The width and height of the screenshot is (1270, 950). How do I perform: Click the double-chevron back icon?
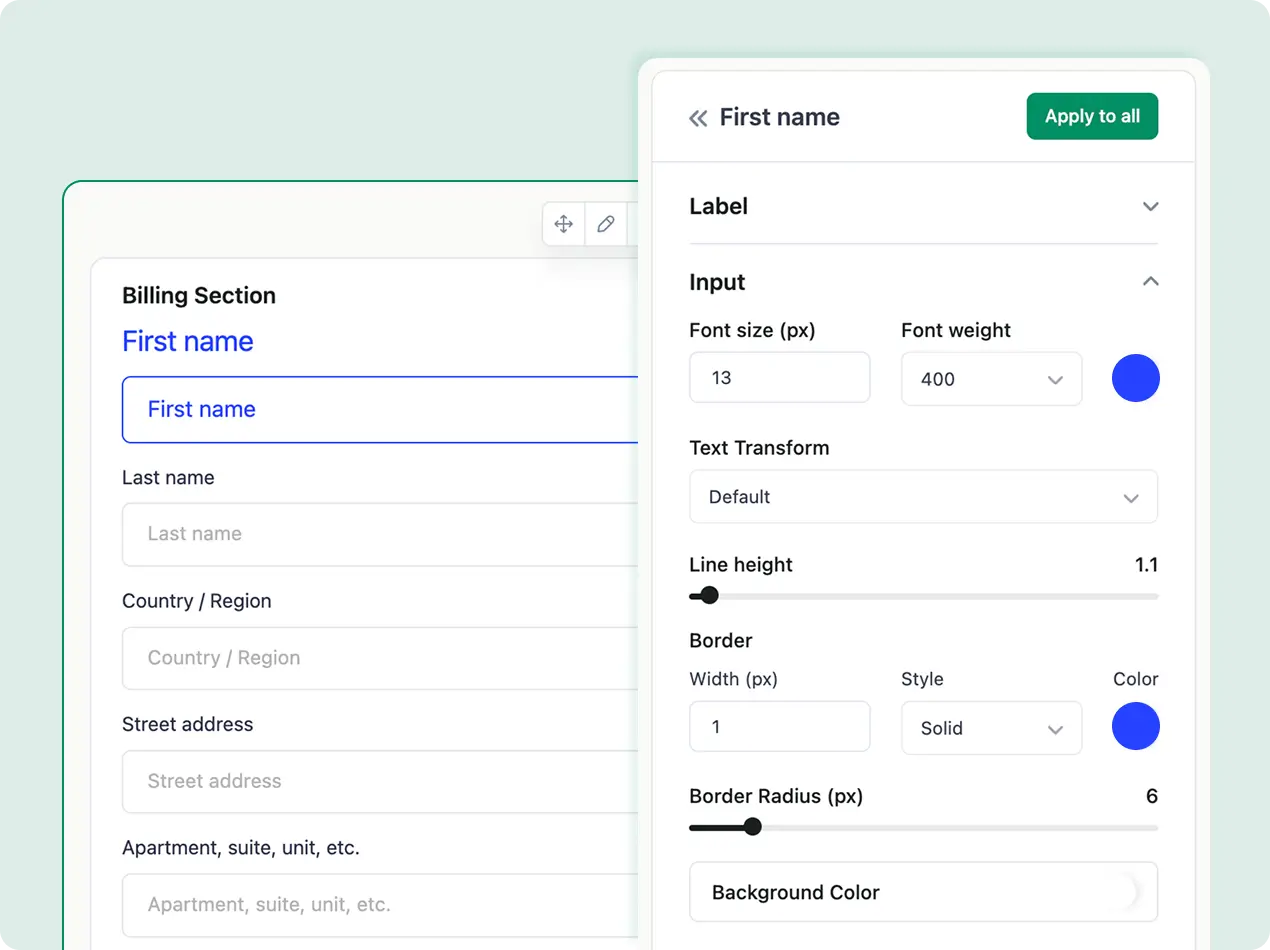(698, 118)
